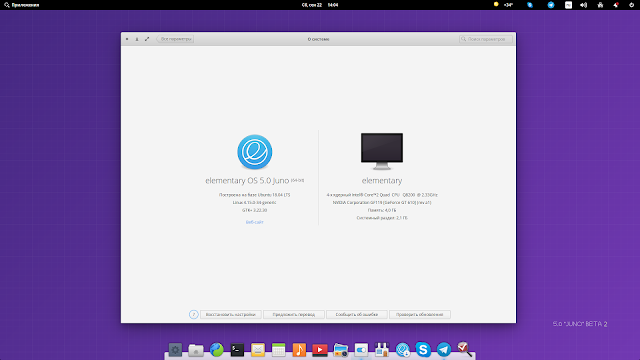The image size is (640, 360).
Task: Click the NVIDIA GeForce graphics line
Action: (x=382, y=202)
